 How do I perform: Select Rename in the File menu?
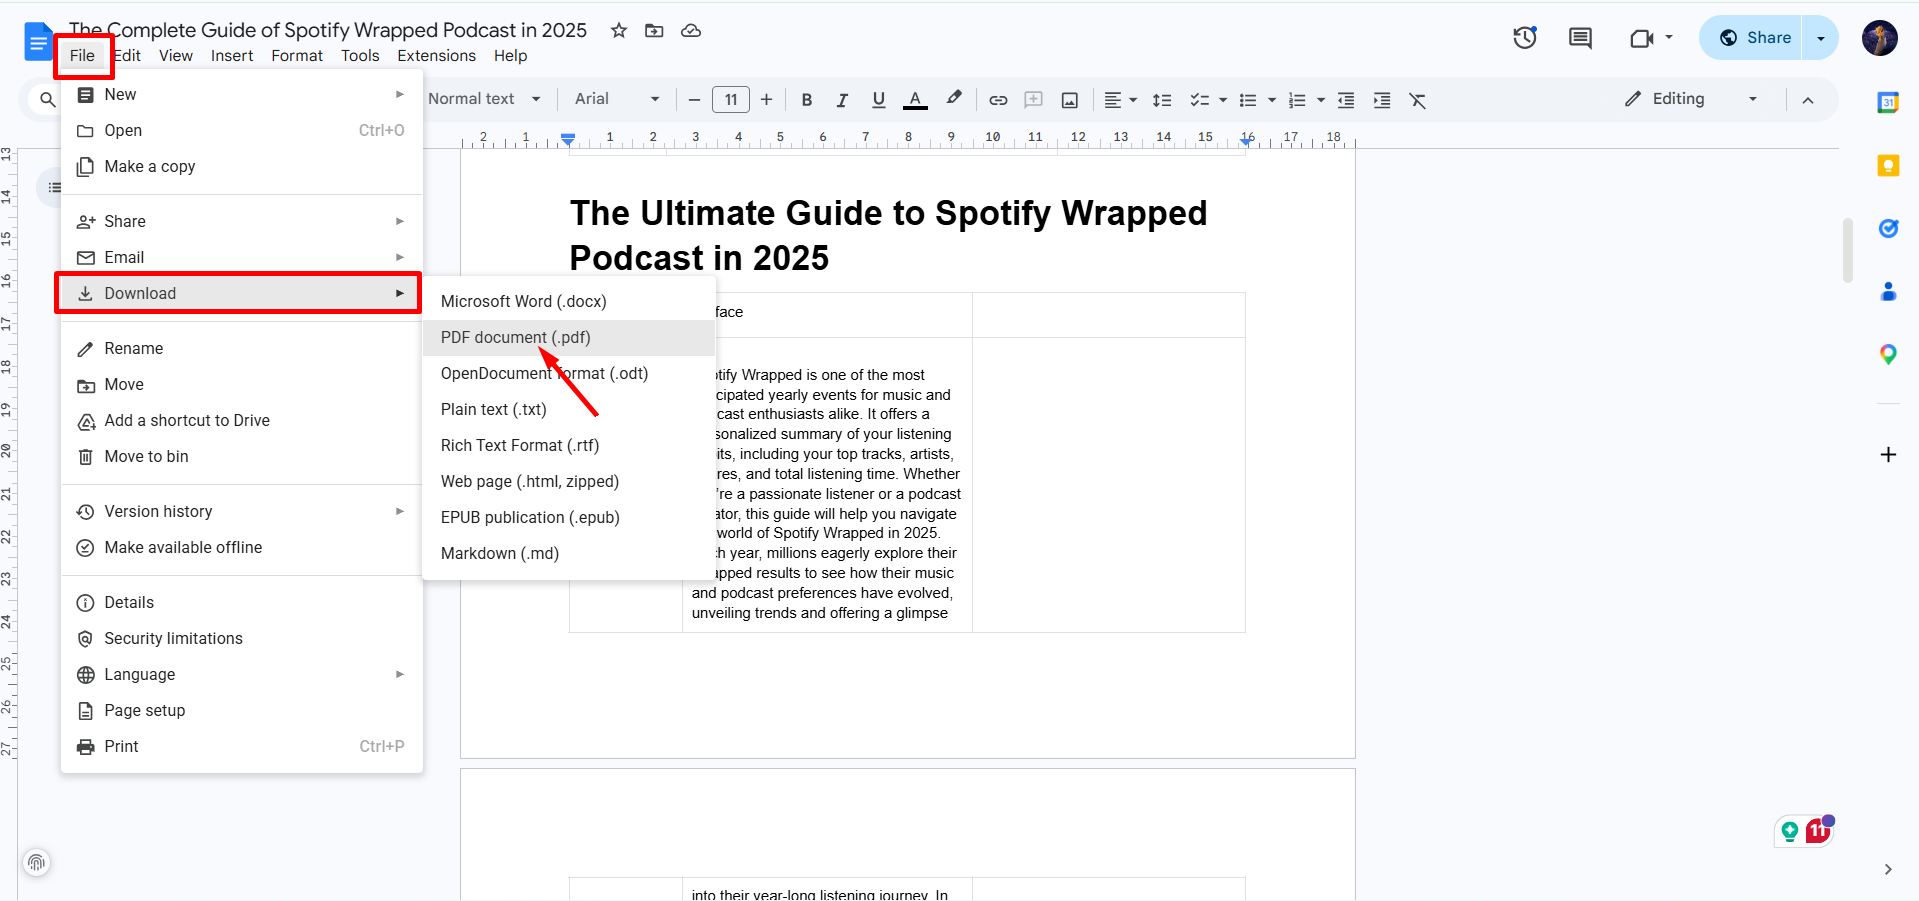[x=242, y=349]
